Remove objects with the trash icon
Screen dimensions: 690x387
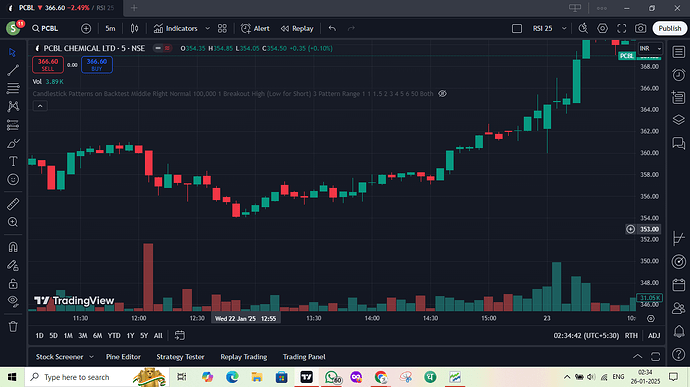tap(13, 326)
